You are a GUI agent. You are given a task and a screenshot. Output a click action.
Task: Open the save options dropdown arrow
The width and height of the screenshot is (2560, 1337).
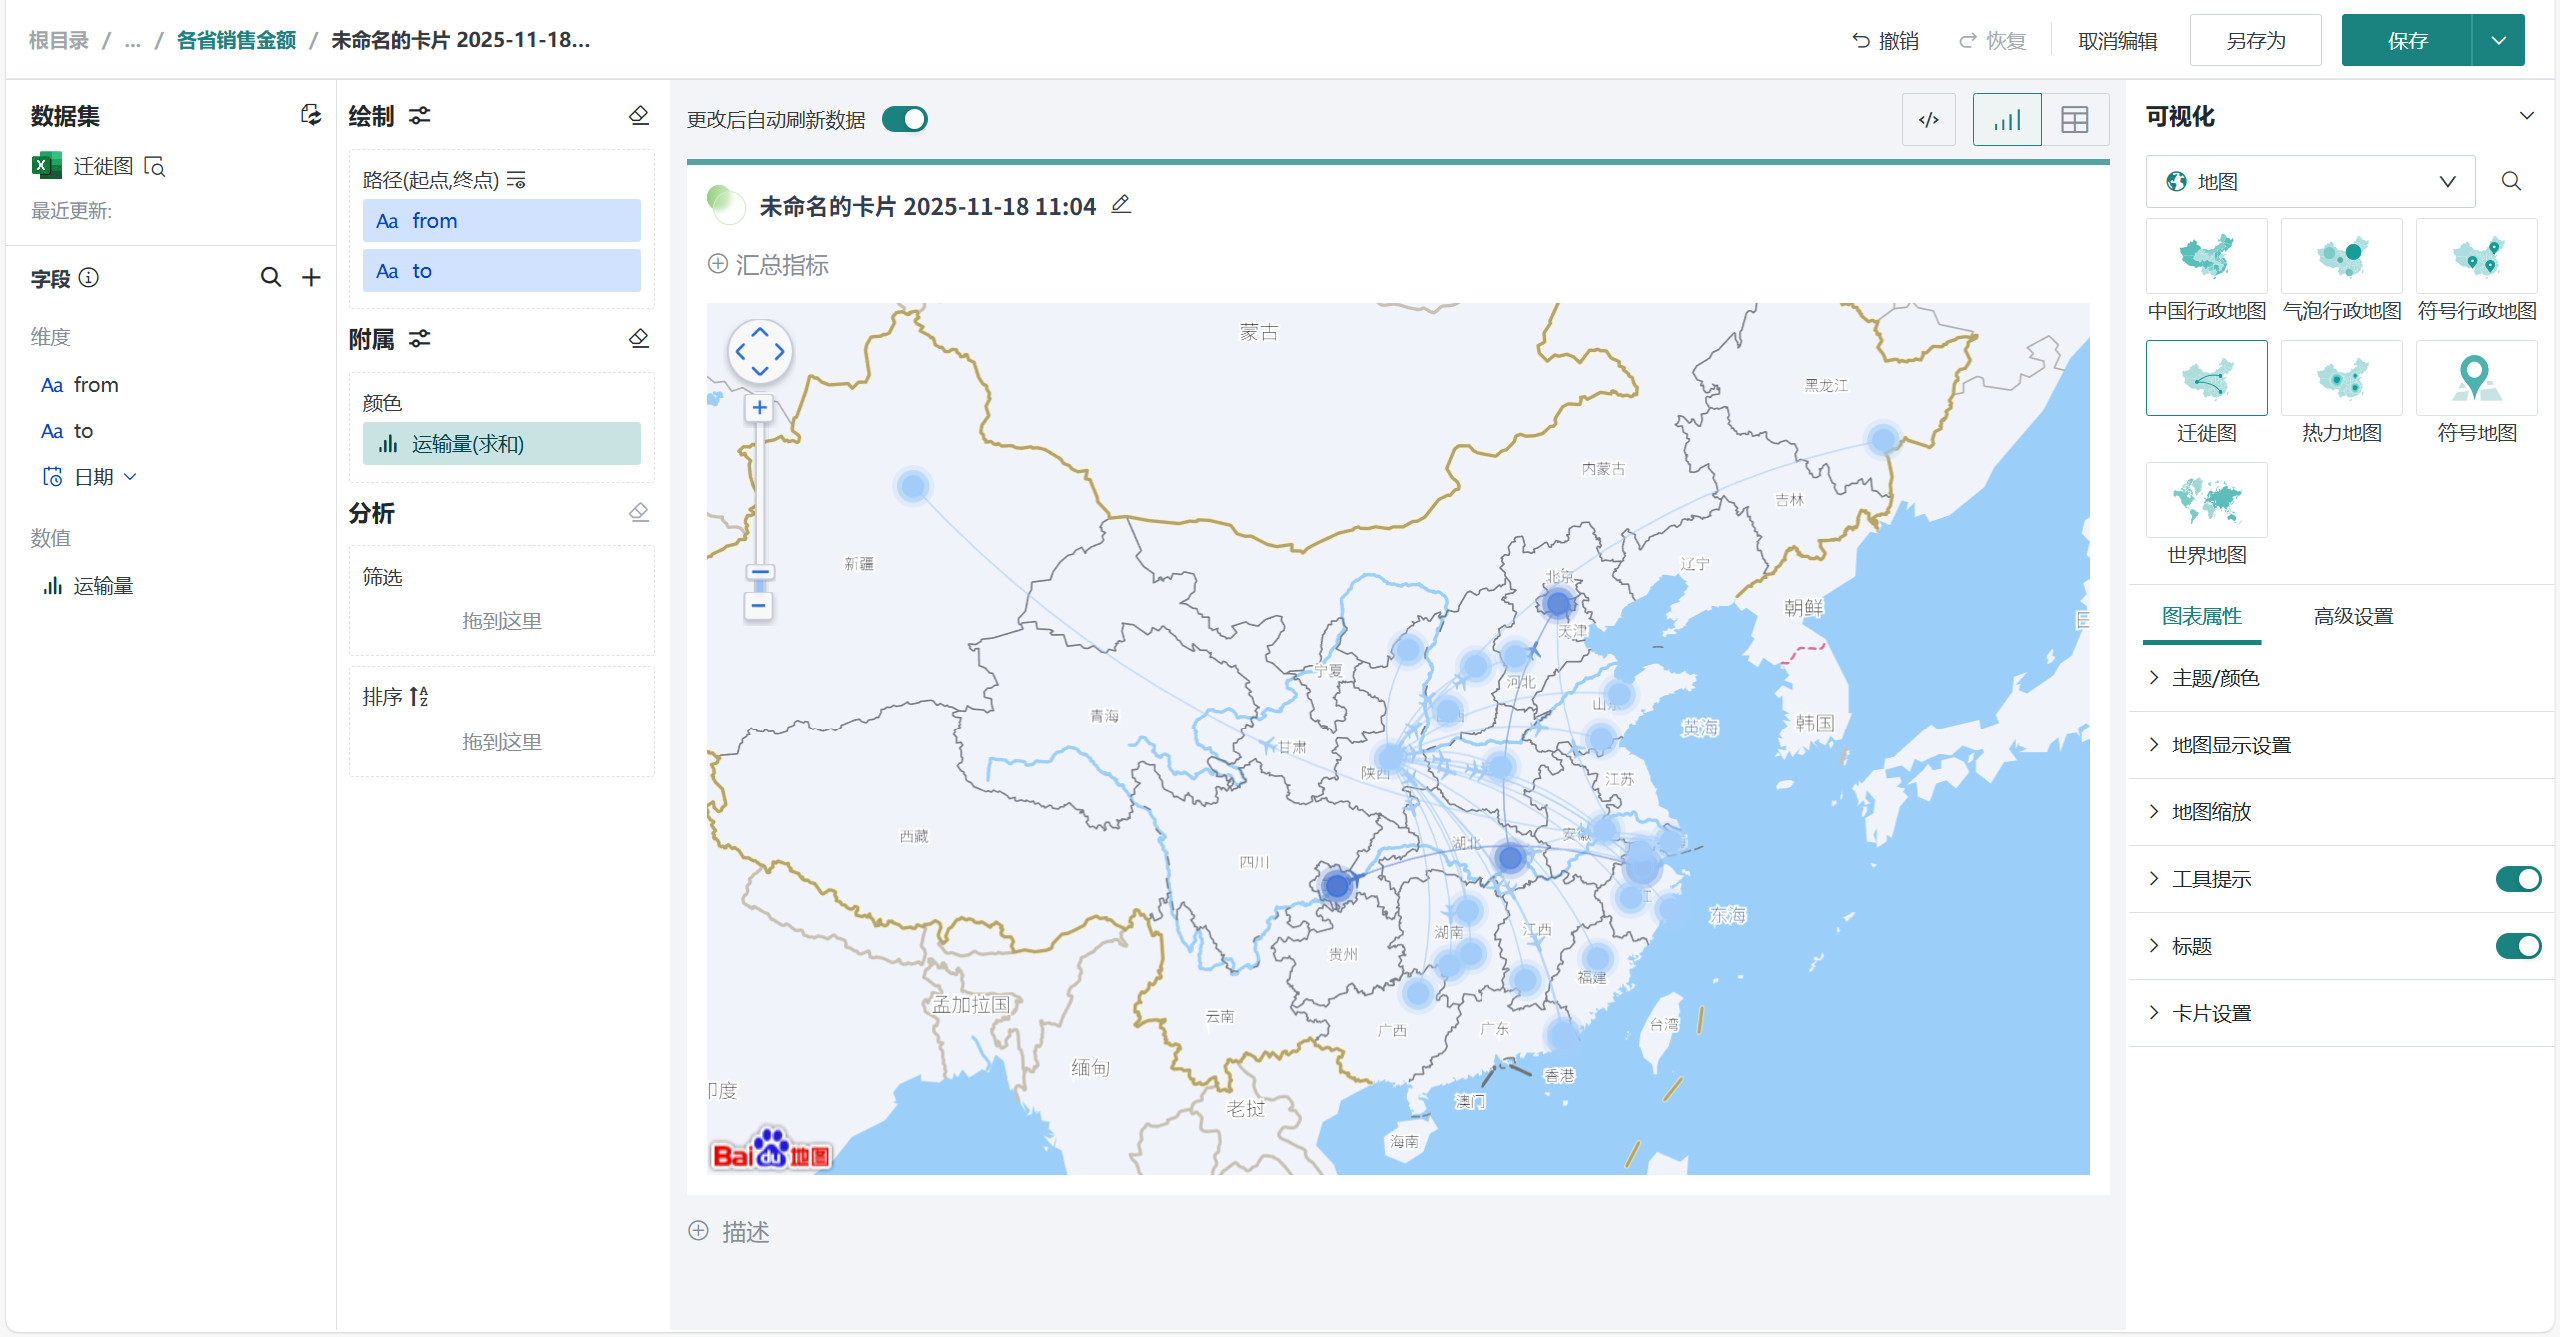2498,41
